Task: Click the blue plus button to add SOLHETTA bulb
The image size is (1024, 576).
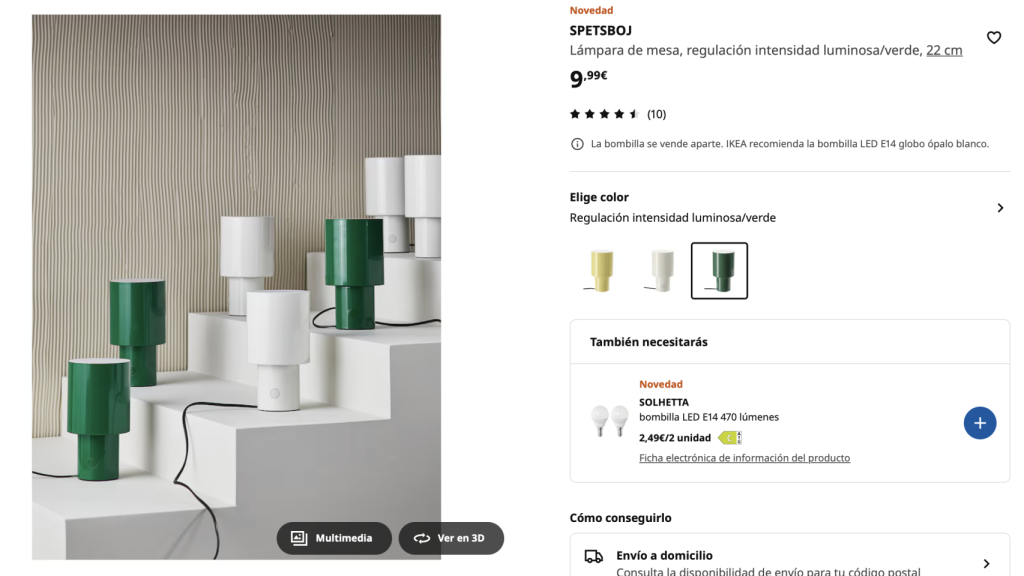Action: [x=979, y=423]
